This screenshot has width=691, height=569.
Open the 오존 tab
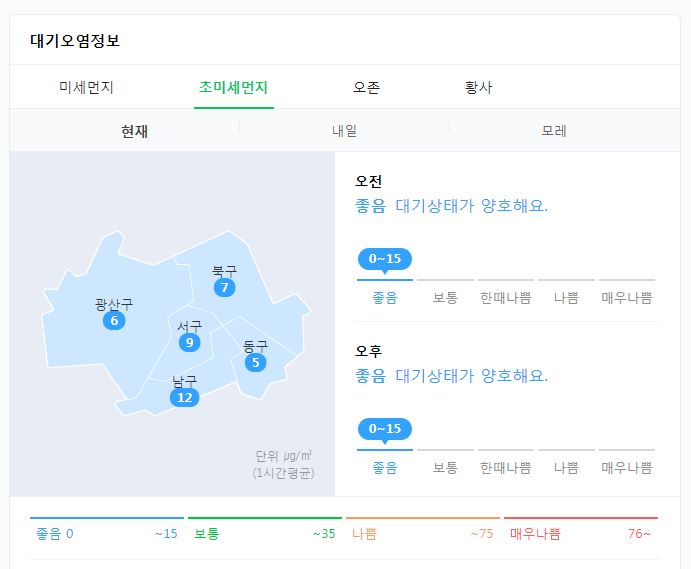[367, 87]
